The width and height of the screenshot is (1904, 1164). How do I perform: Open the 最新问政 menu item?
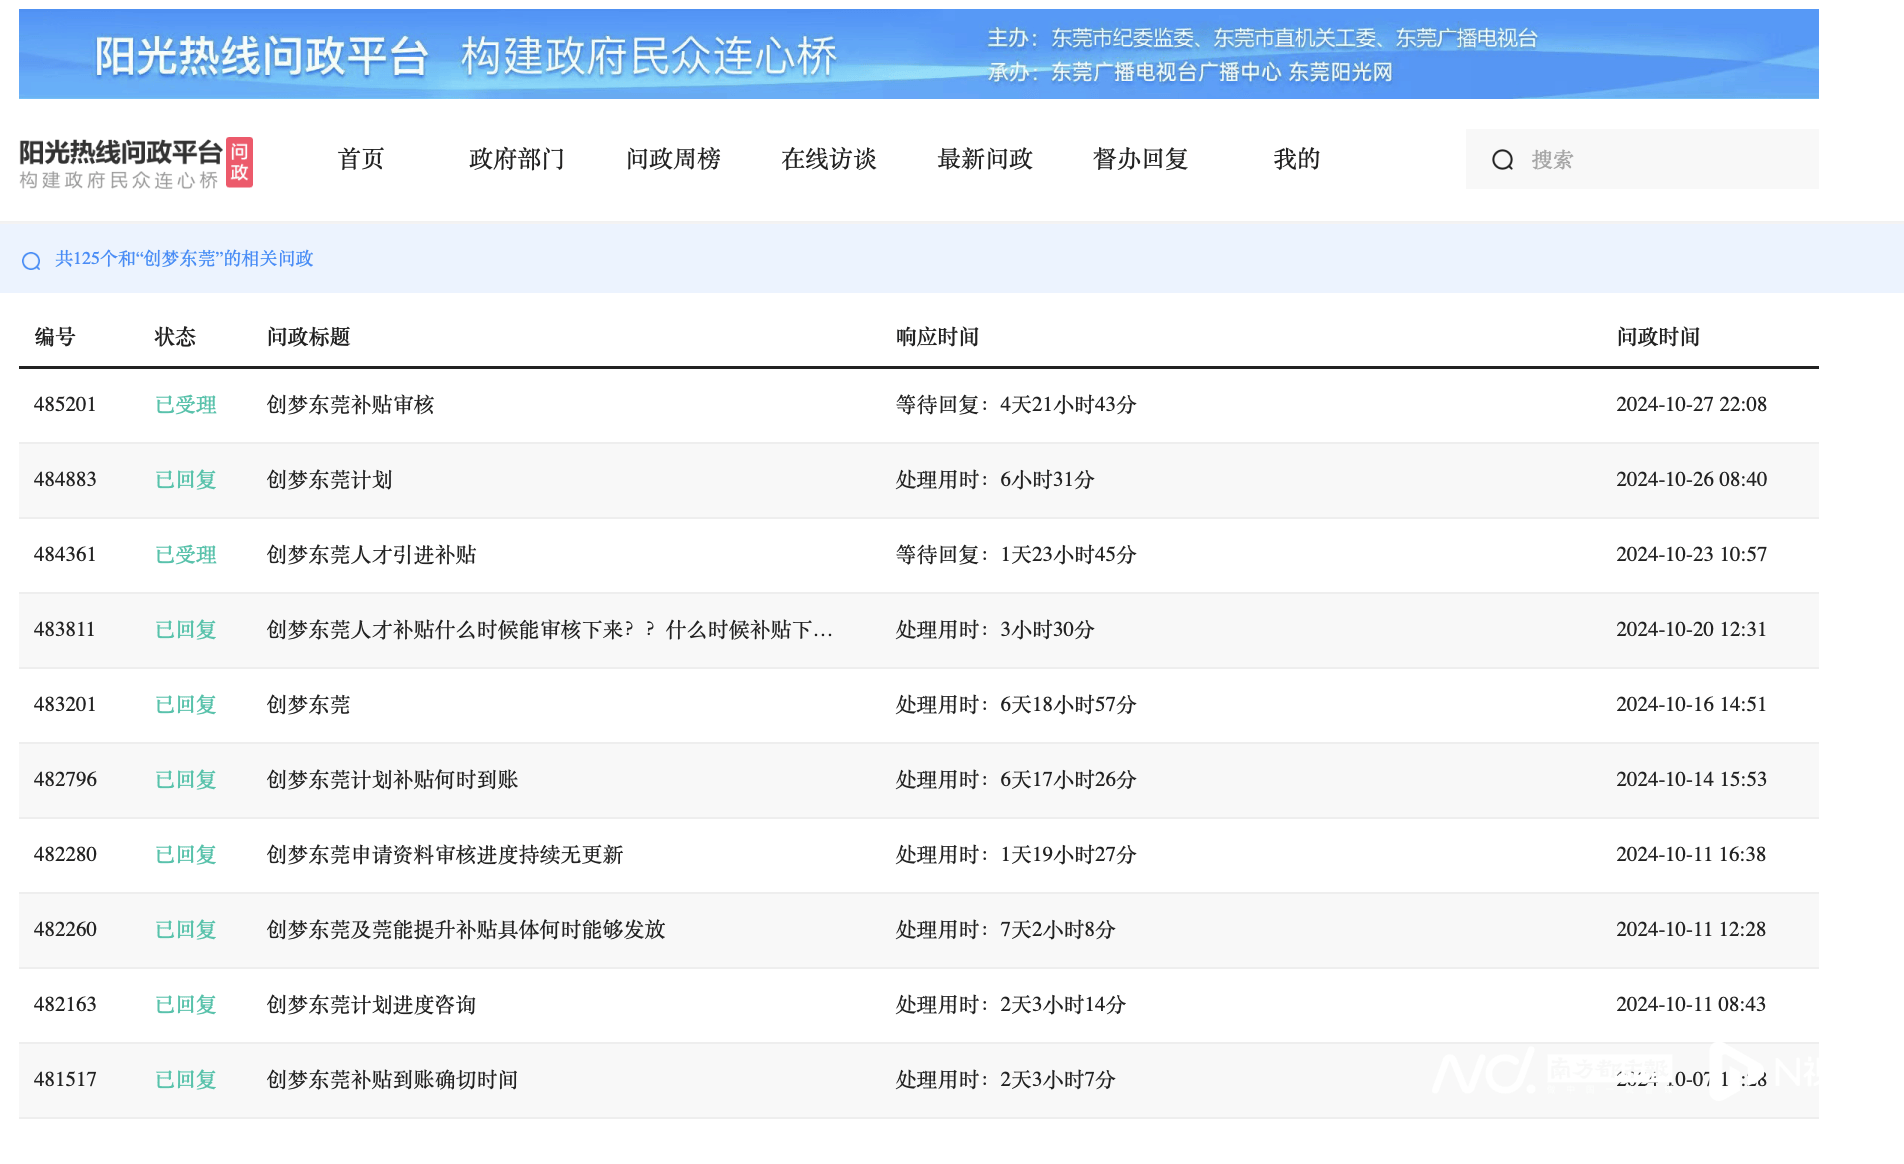click(984, 159)
